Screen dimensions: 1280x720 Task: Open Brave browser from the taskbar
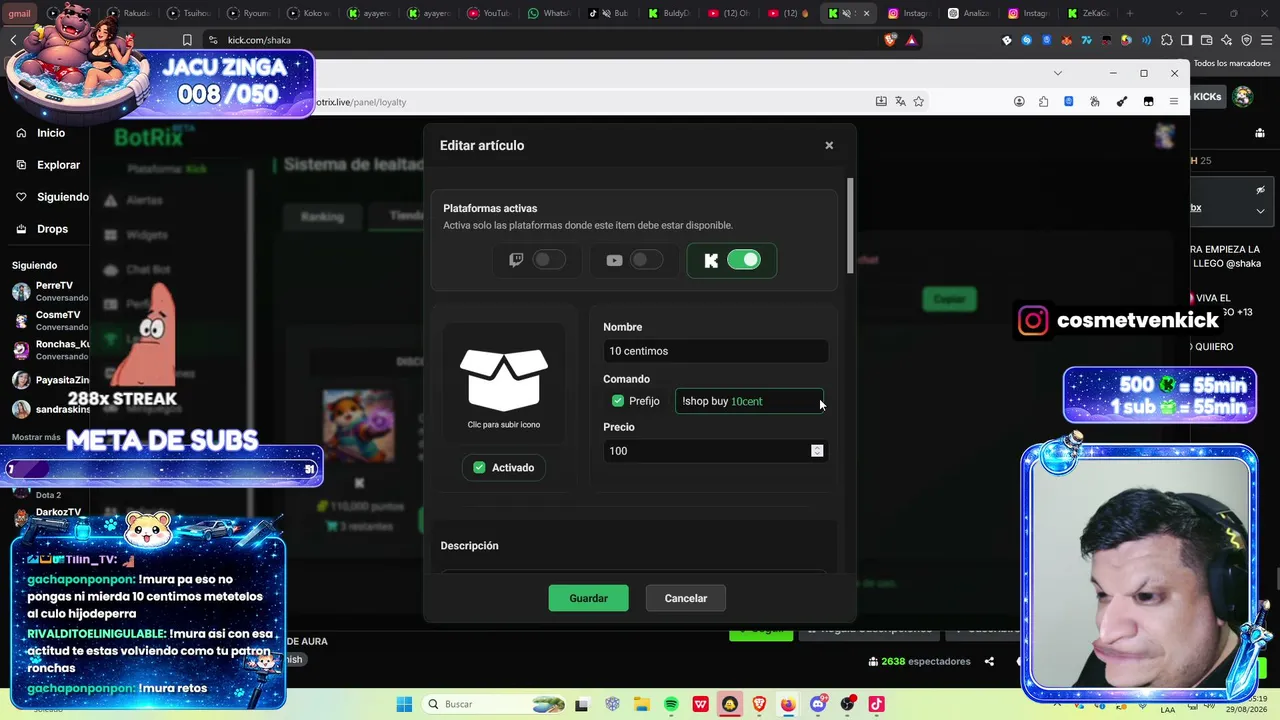point(759,704)
